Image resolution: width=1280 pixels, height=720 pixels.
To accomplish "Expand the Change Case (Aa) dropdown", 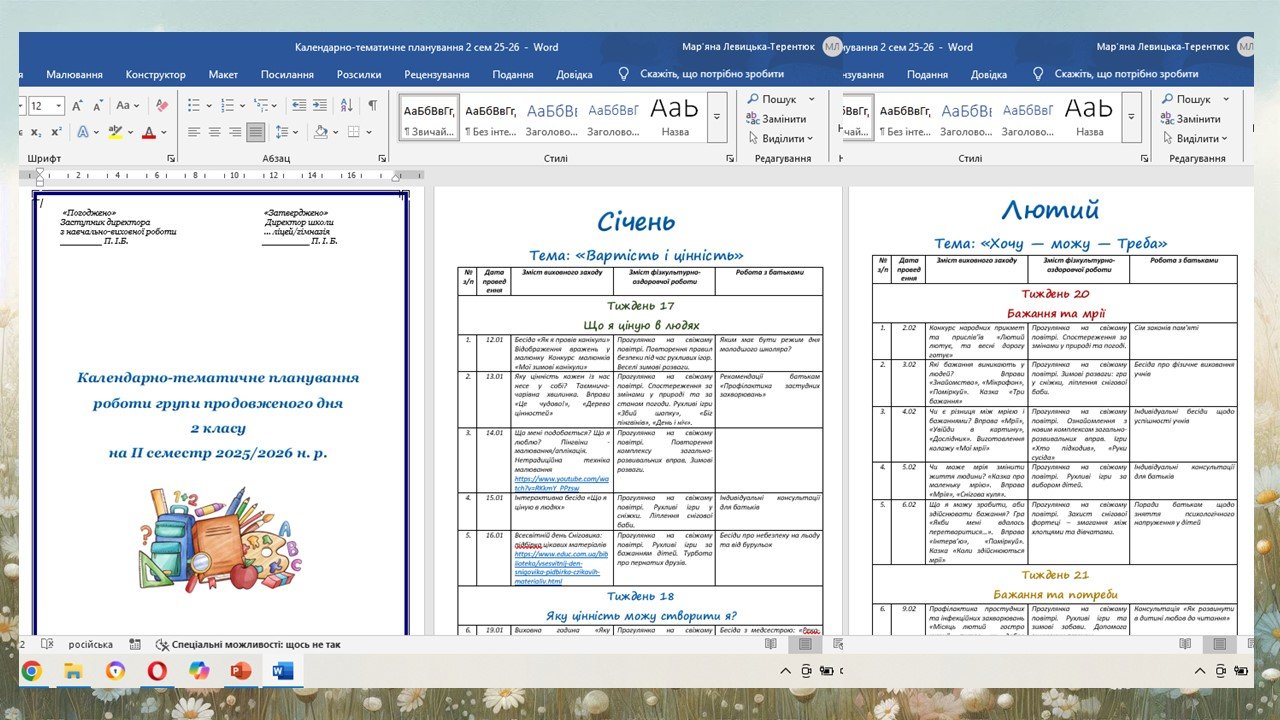I will coord(128,106).
